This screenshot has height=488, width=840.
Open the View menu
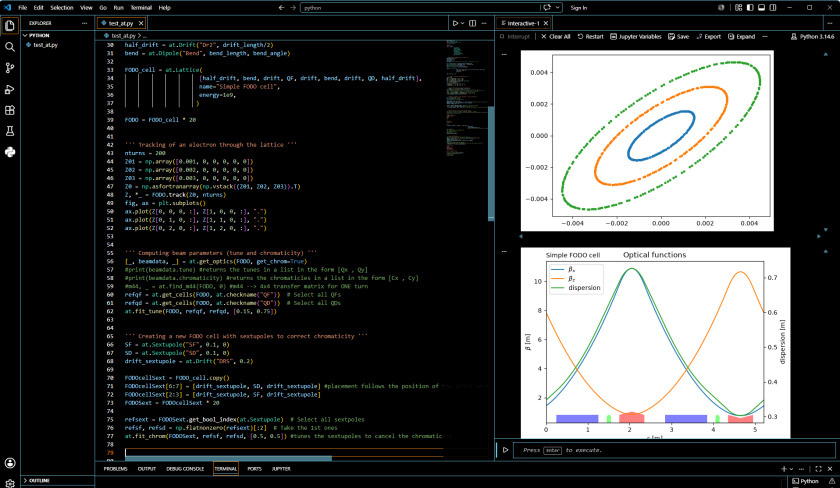click(x=86, y=7)
